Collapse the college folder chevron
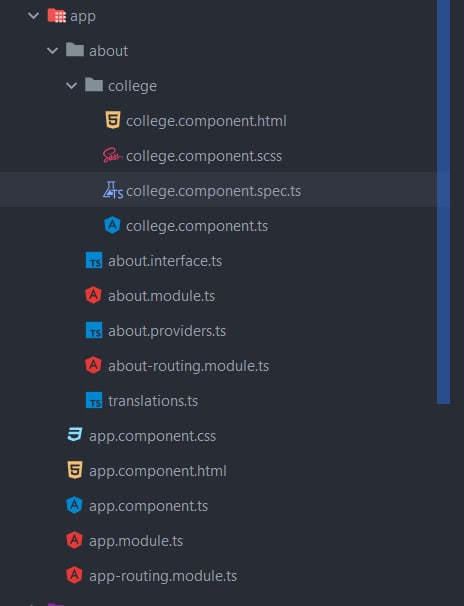 71,85
